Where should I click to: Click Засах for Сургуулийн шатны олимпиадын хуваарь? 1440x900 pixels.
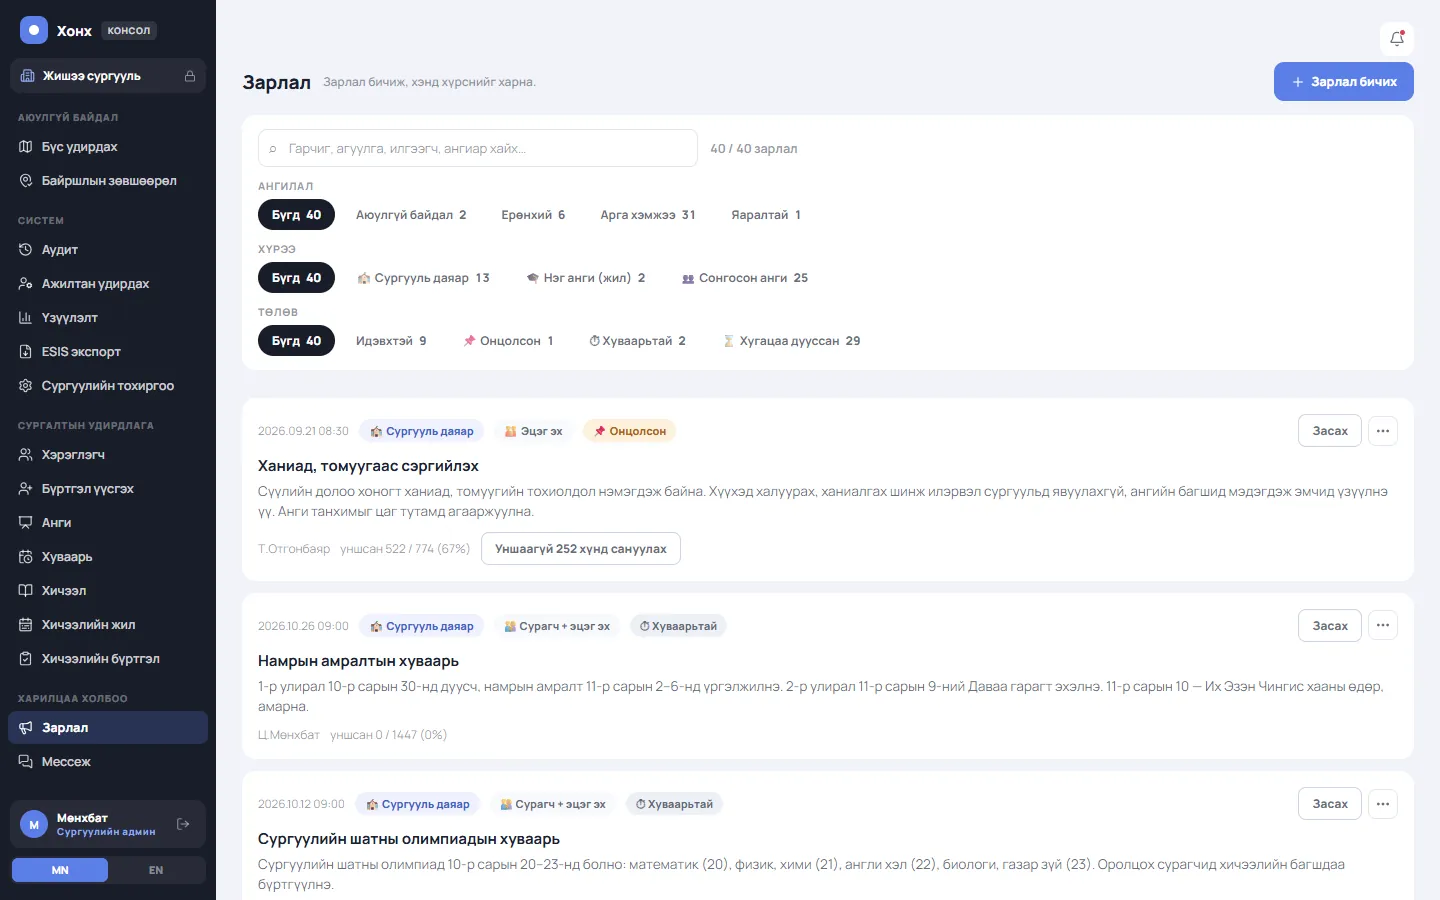pyautogui.click(x=1330, y=804)
